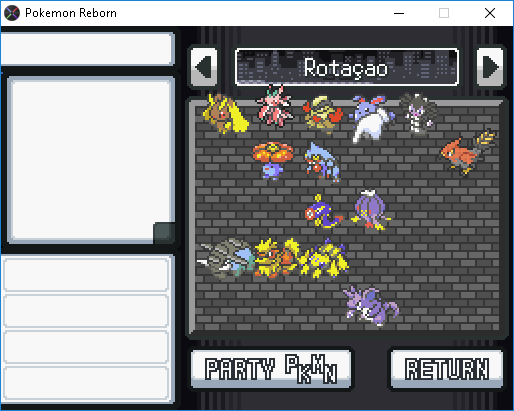The height and width of the screenshot is (411, 514).
Task: Pick the pink Lurantis sprite
Action: tap(275, 106)
